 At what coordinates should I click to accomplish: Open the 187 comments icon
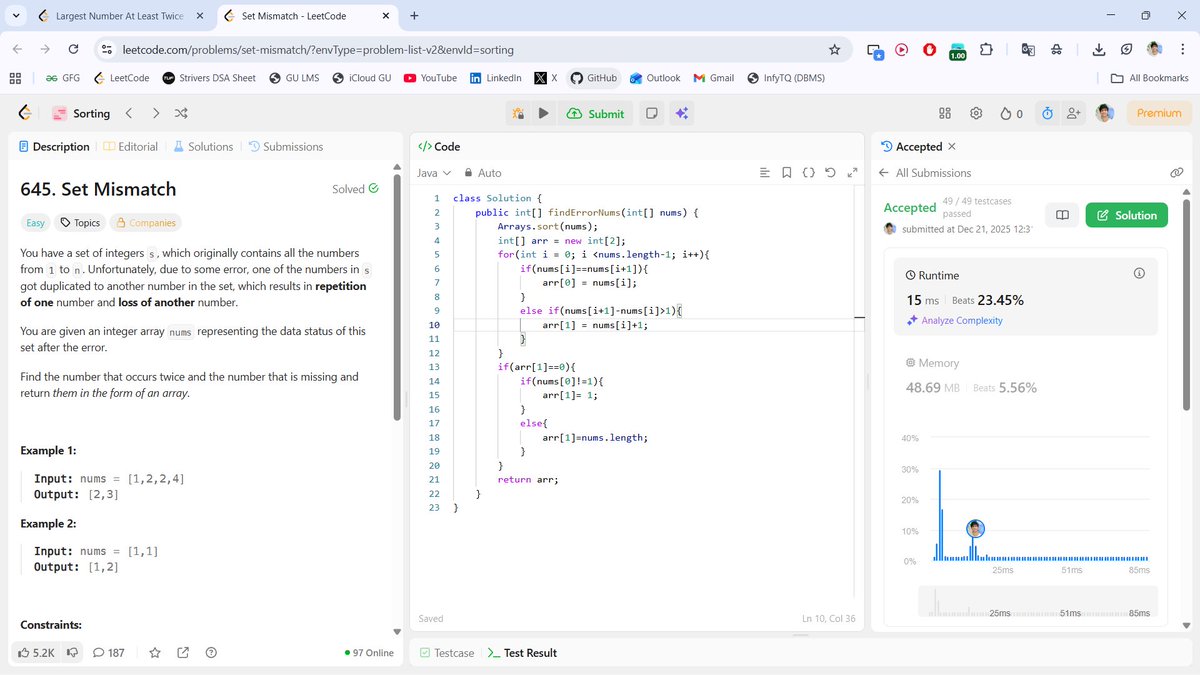(108, 652)
